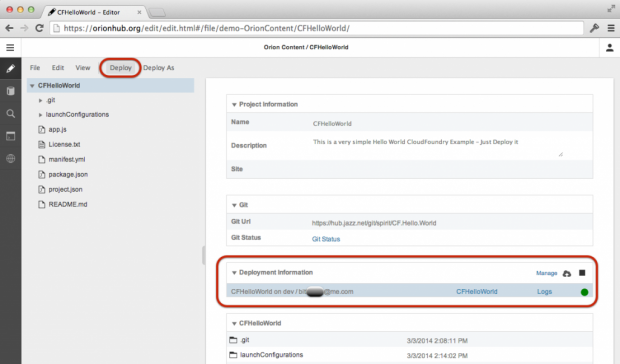
Task: Open project.json in the file tree
Action: (65, 190)
